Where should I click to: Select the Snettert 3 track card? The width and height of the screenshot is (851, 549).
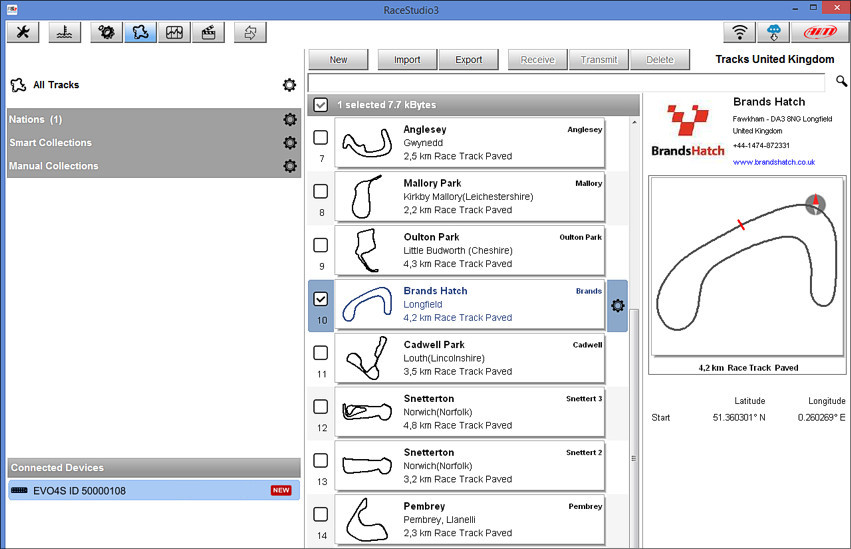pyautogui.click(x=469, y=412)
